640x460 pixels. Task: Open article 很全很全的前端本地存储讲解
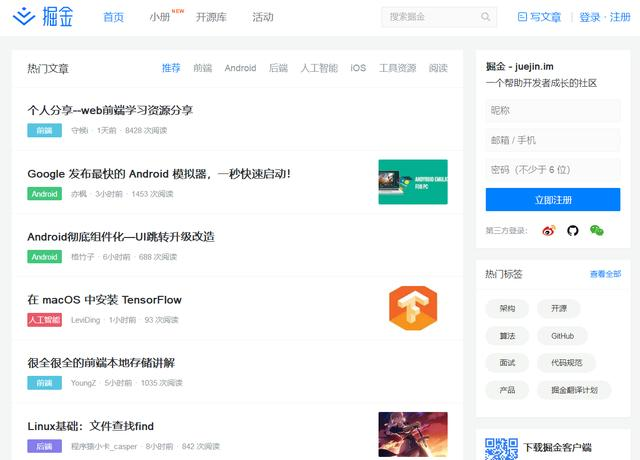[101, 363]
